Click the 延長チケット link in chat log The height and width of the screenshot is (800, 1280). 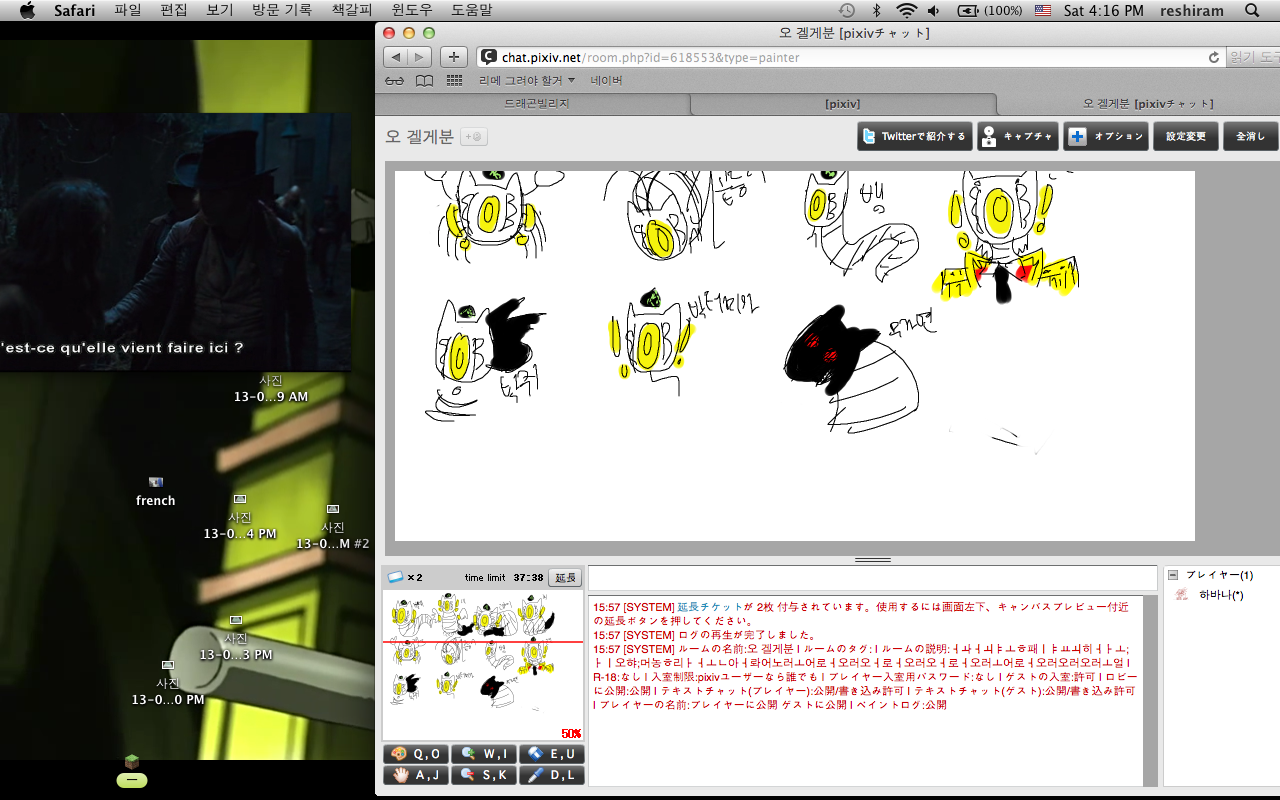(x=710, y=607)
